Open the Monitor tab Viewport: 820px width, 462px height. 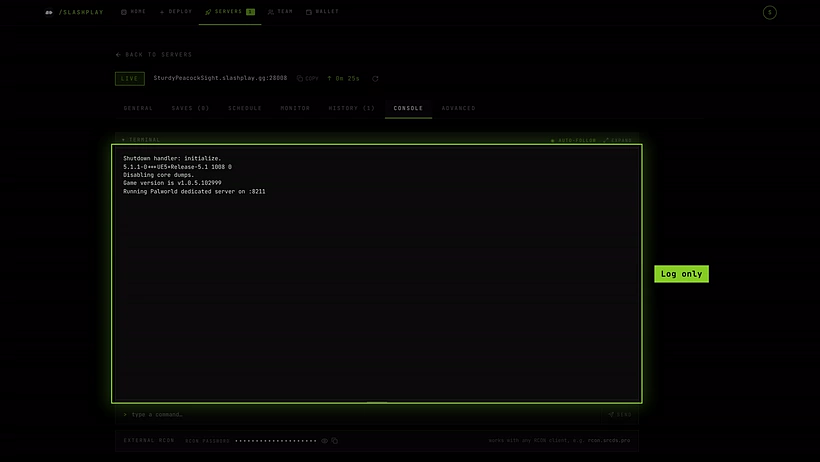coord(295,108)
